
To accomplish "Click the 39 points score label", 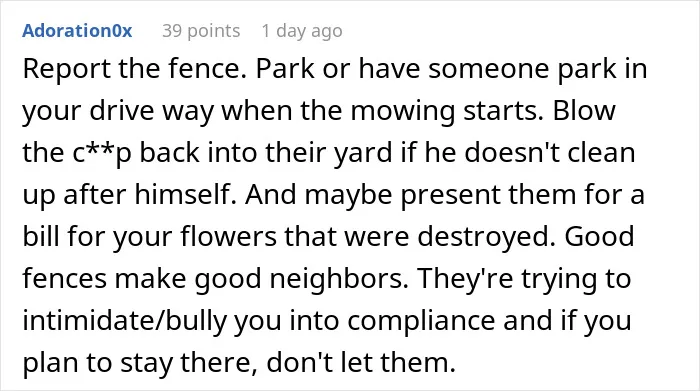I will click(x=201, y=31).
